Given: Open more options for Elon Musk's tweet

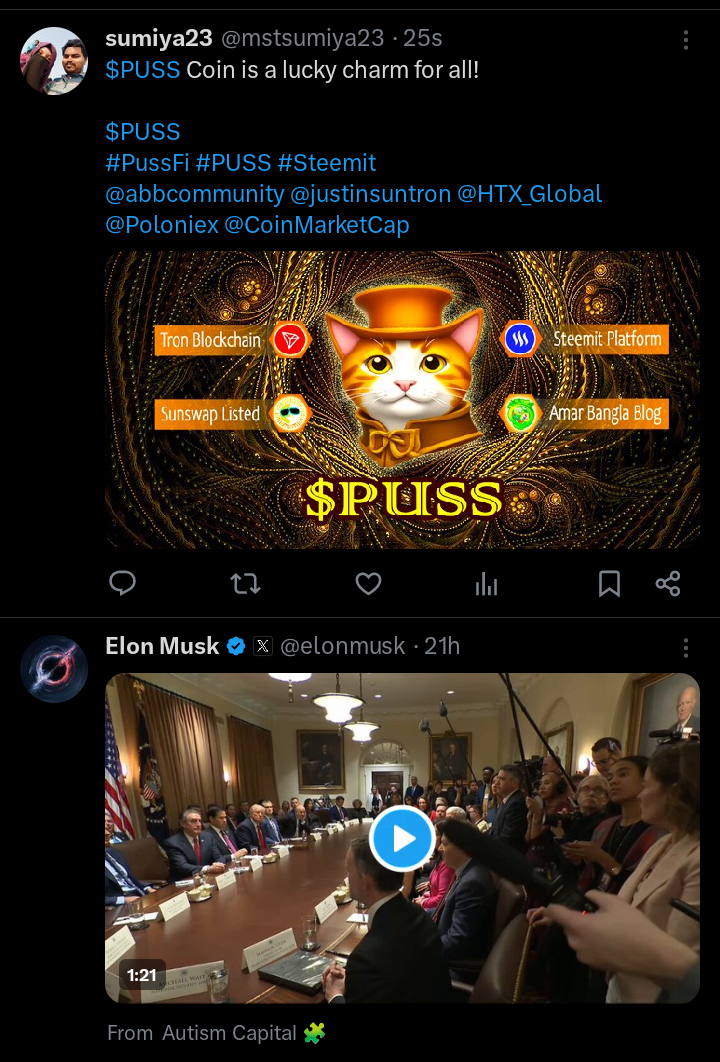Looking at the screenshot, I should click(685, 647).
